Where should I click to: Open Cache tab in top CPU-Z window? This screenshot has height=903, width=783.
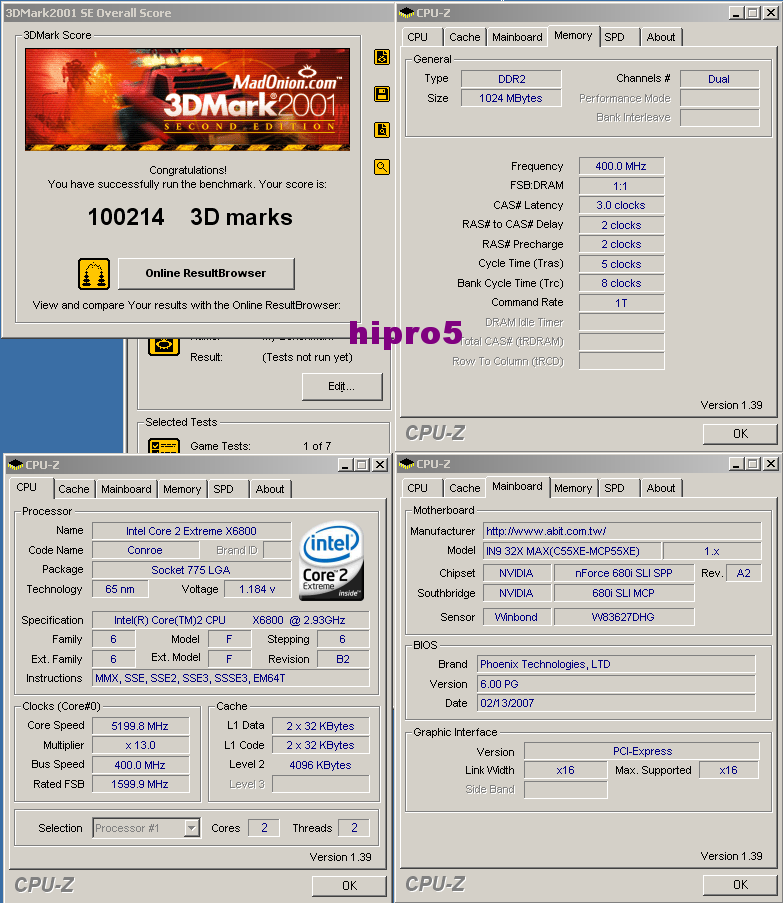coord(465,37)
